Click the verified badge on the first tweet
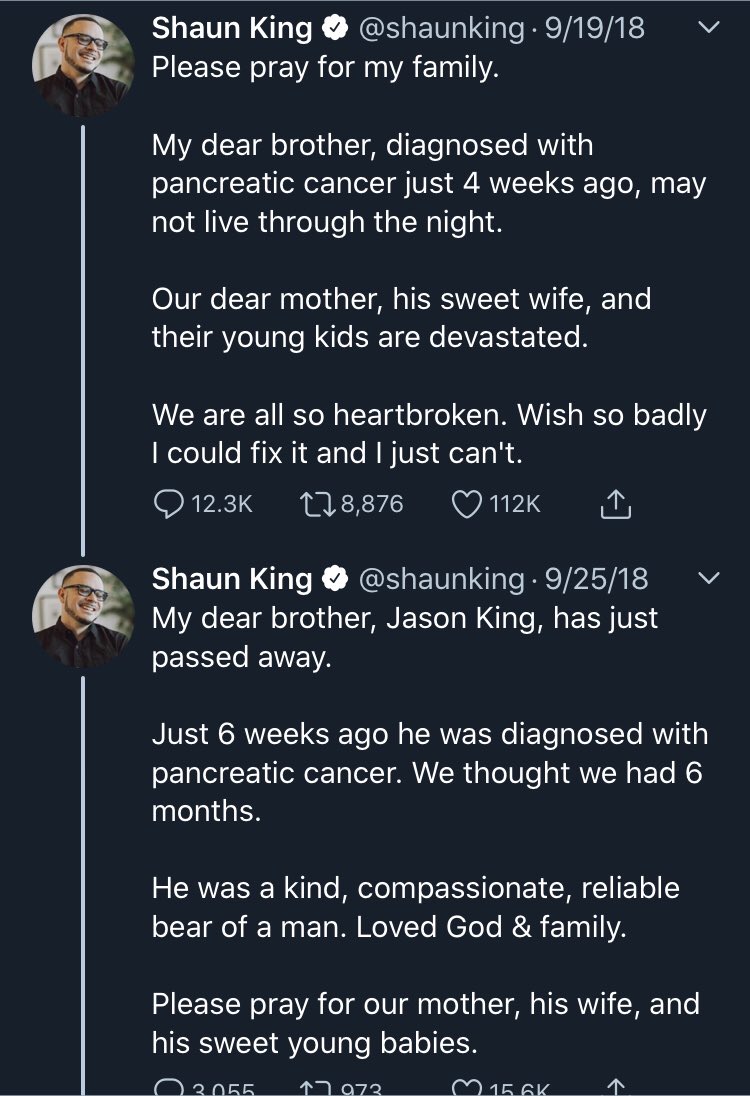Screen dimensions: 750x1096 click(333, 30)
